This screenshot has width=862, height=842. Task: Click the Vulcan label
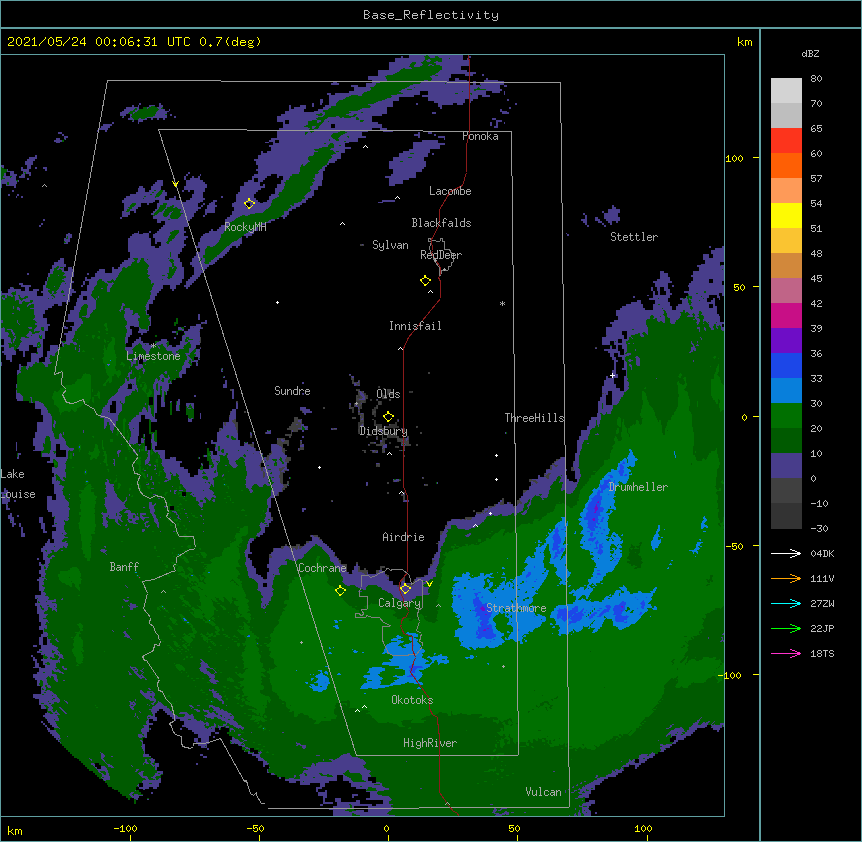tap(543, 792)
